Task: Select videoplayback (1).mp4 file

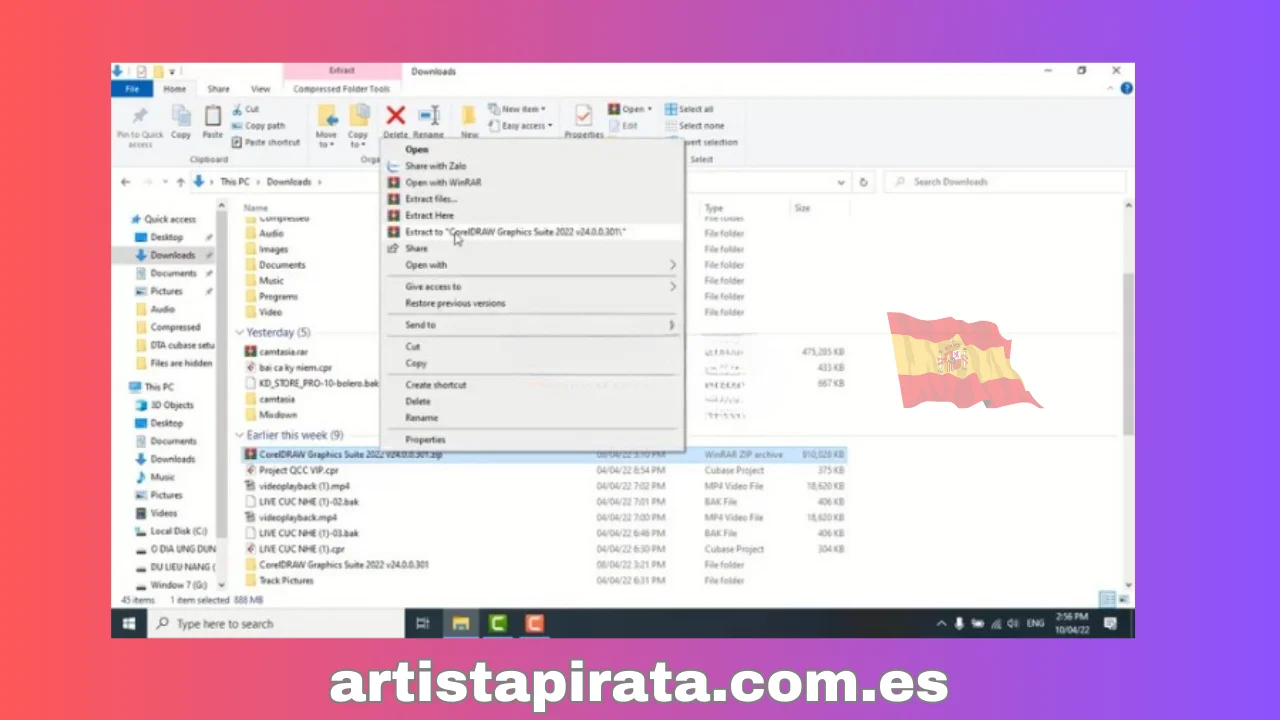Action: pos(297,486)
